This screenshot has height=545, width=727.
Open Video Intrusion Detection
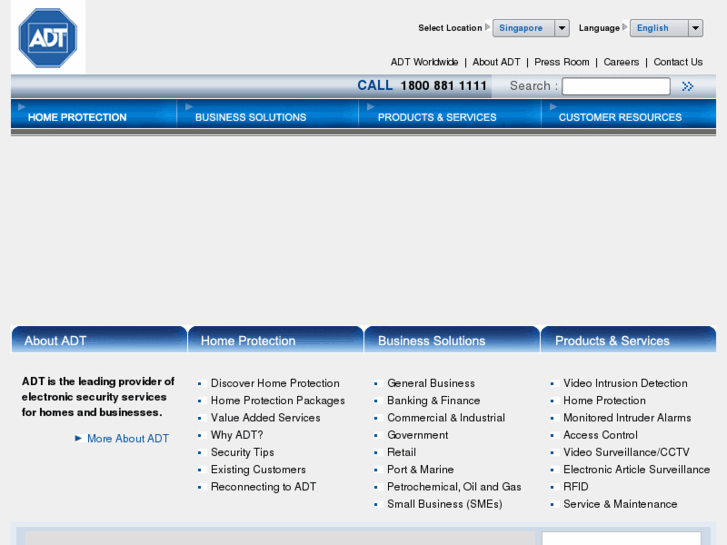click(x=625, y=384)
